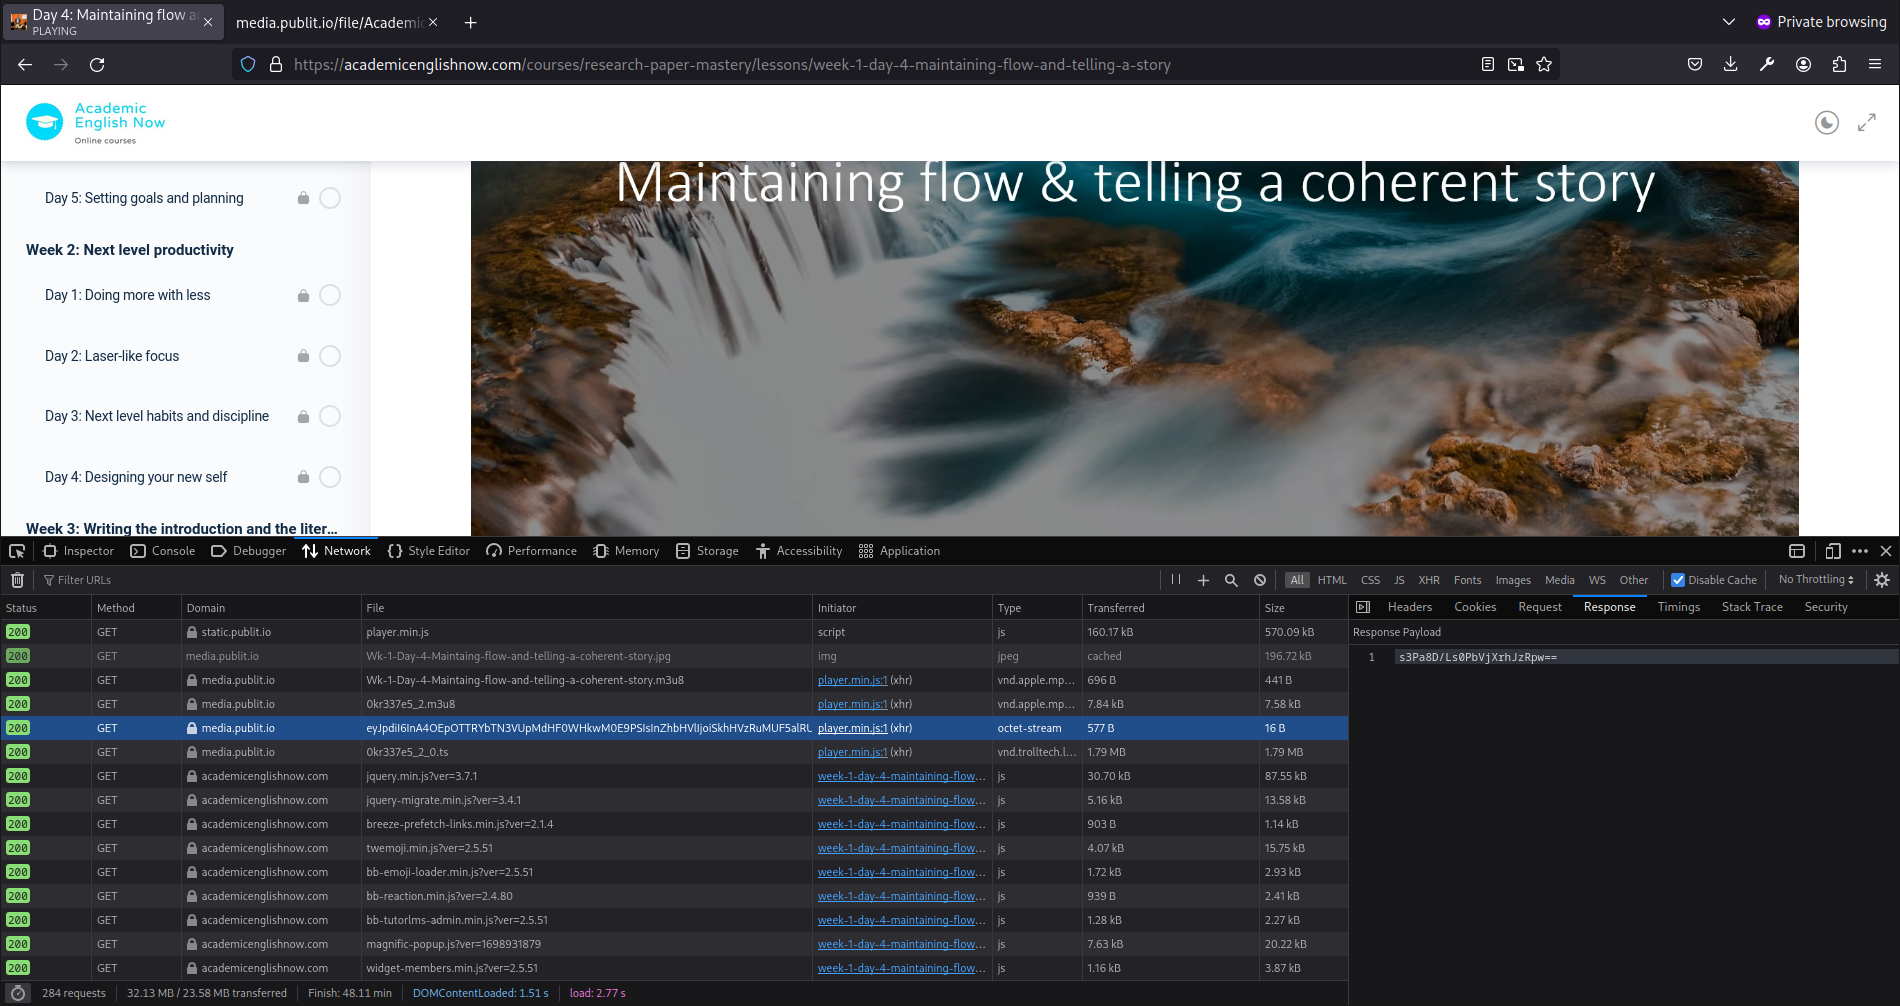Image resolution: width=1900 pixels, height=1006 pixels.
Task: Open the Headers tab in request details
Action: [1409, 607]
